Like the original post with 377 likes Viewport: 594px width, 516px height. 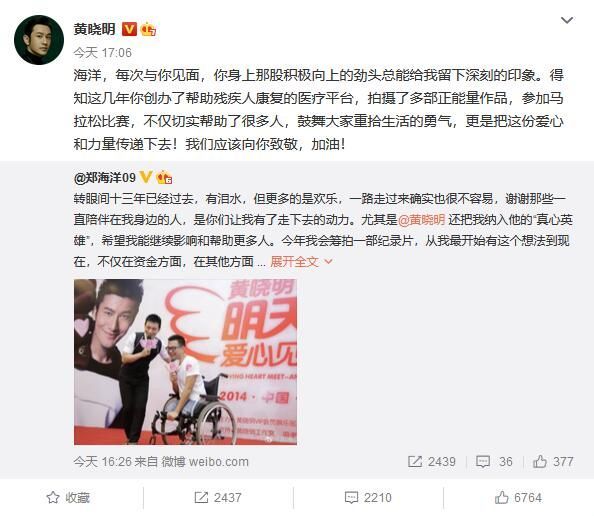tap(553, 461)
